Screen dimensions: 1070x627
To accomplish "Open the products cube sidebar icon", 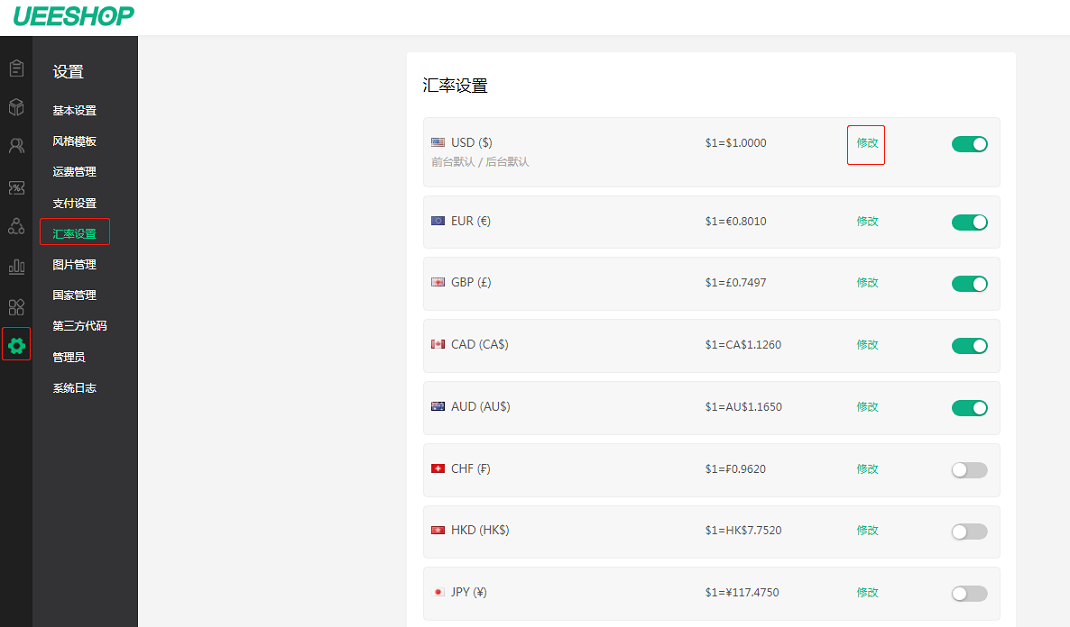I will pyautogui.click(x=16, y=107).
